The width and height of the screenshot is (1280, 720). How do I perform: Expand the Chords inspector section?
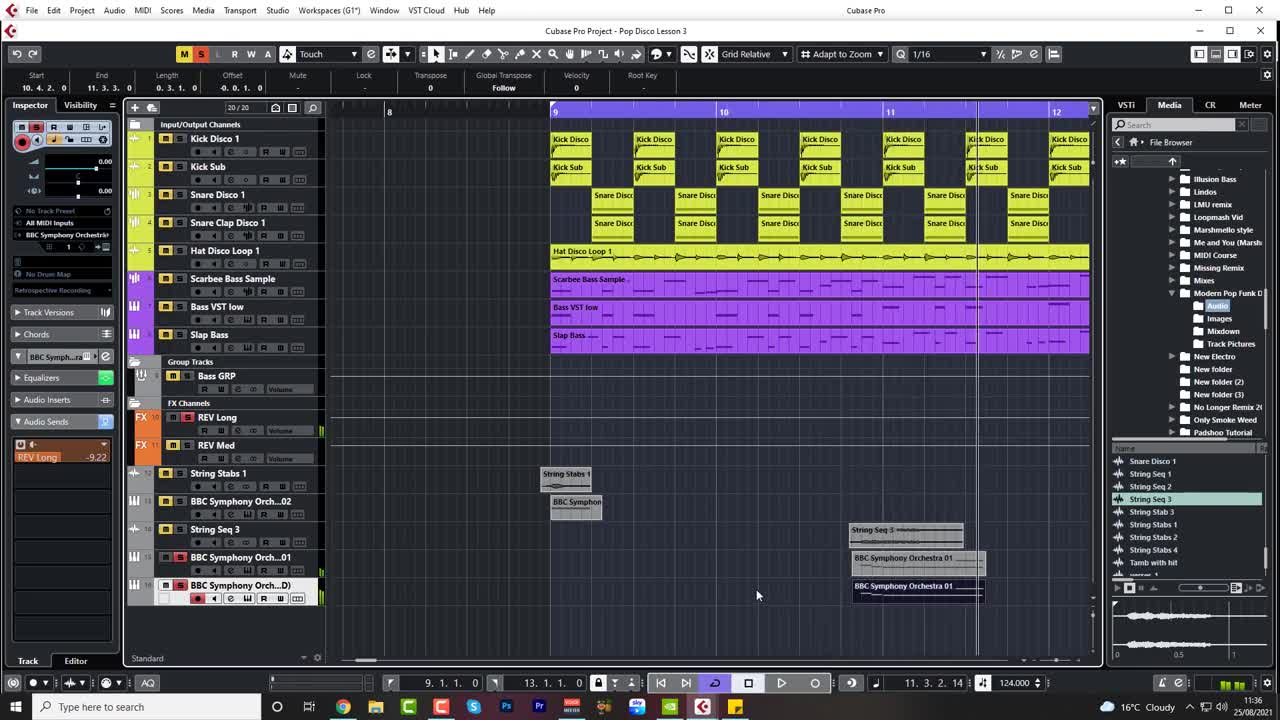pyautogui.click(x=61, y=335)
